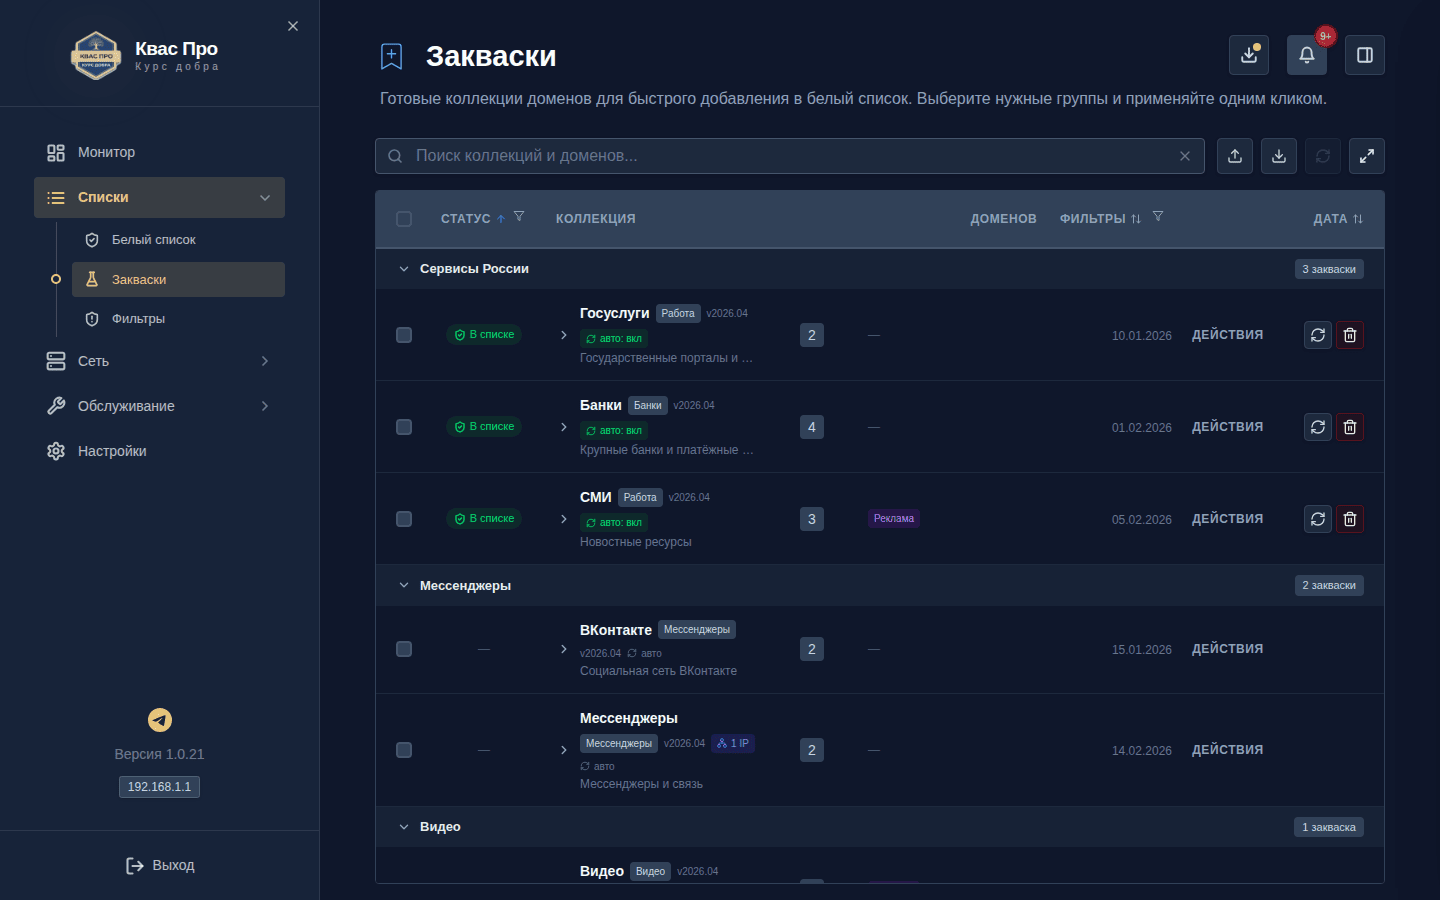Open the Настройки page
Screen dimensions: 1440x900
coord(159,451)
